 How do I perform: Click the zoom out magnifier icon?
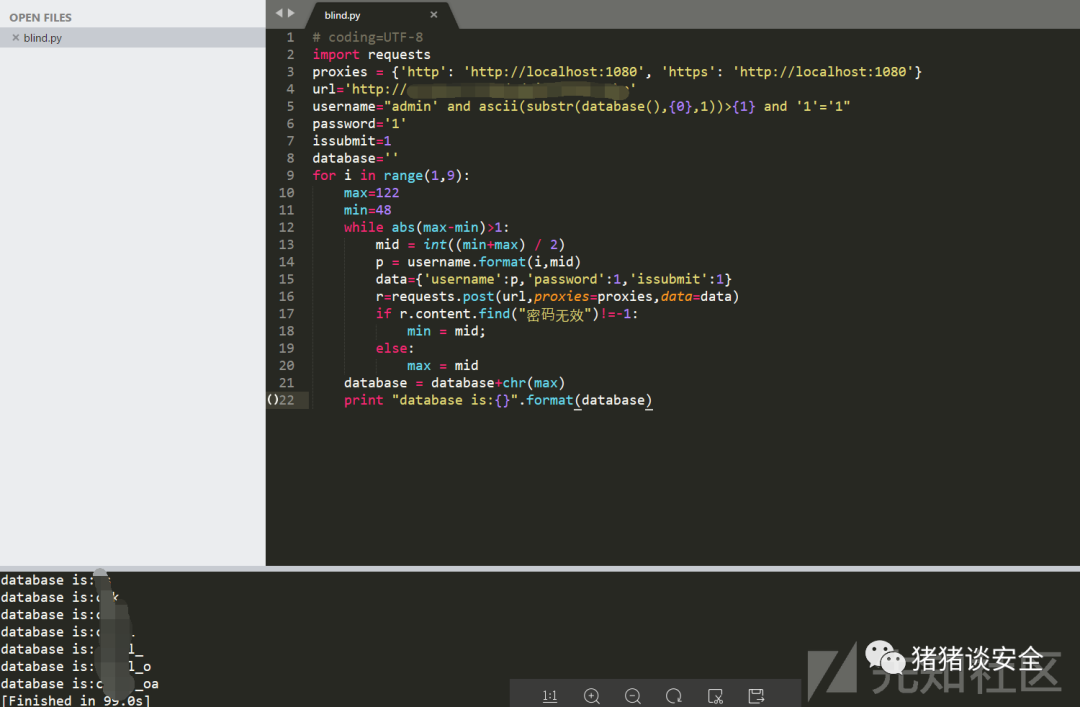(633, 696)
